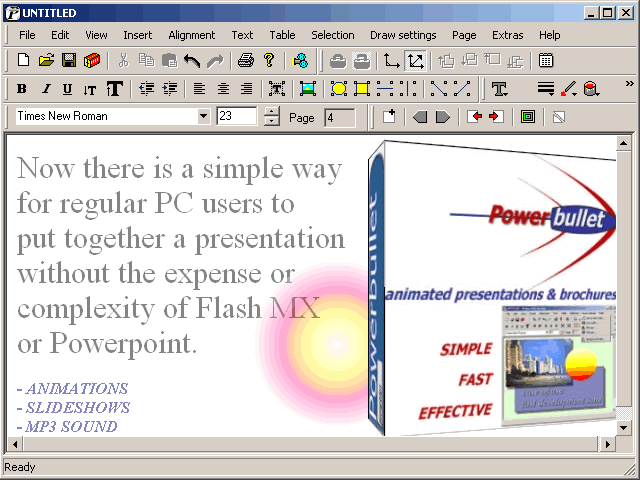Go to the previous page, gray left arrow
Screen dimensions: 640x480
(420, 118)
